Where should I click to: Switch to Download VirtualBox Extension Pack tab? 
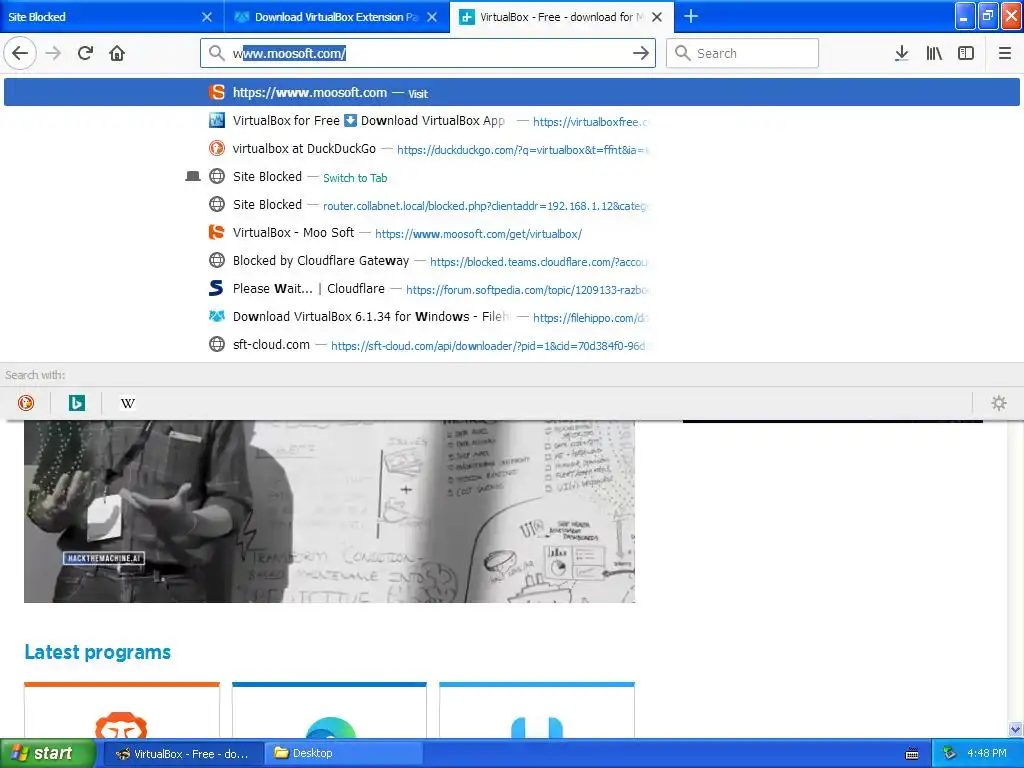point(337,16)
